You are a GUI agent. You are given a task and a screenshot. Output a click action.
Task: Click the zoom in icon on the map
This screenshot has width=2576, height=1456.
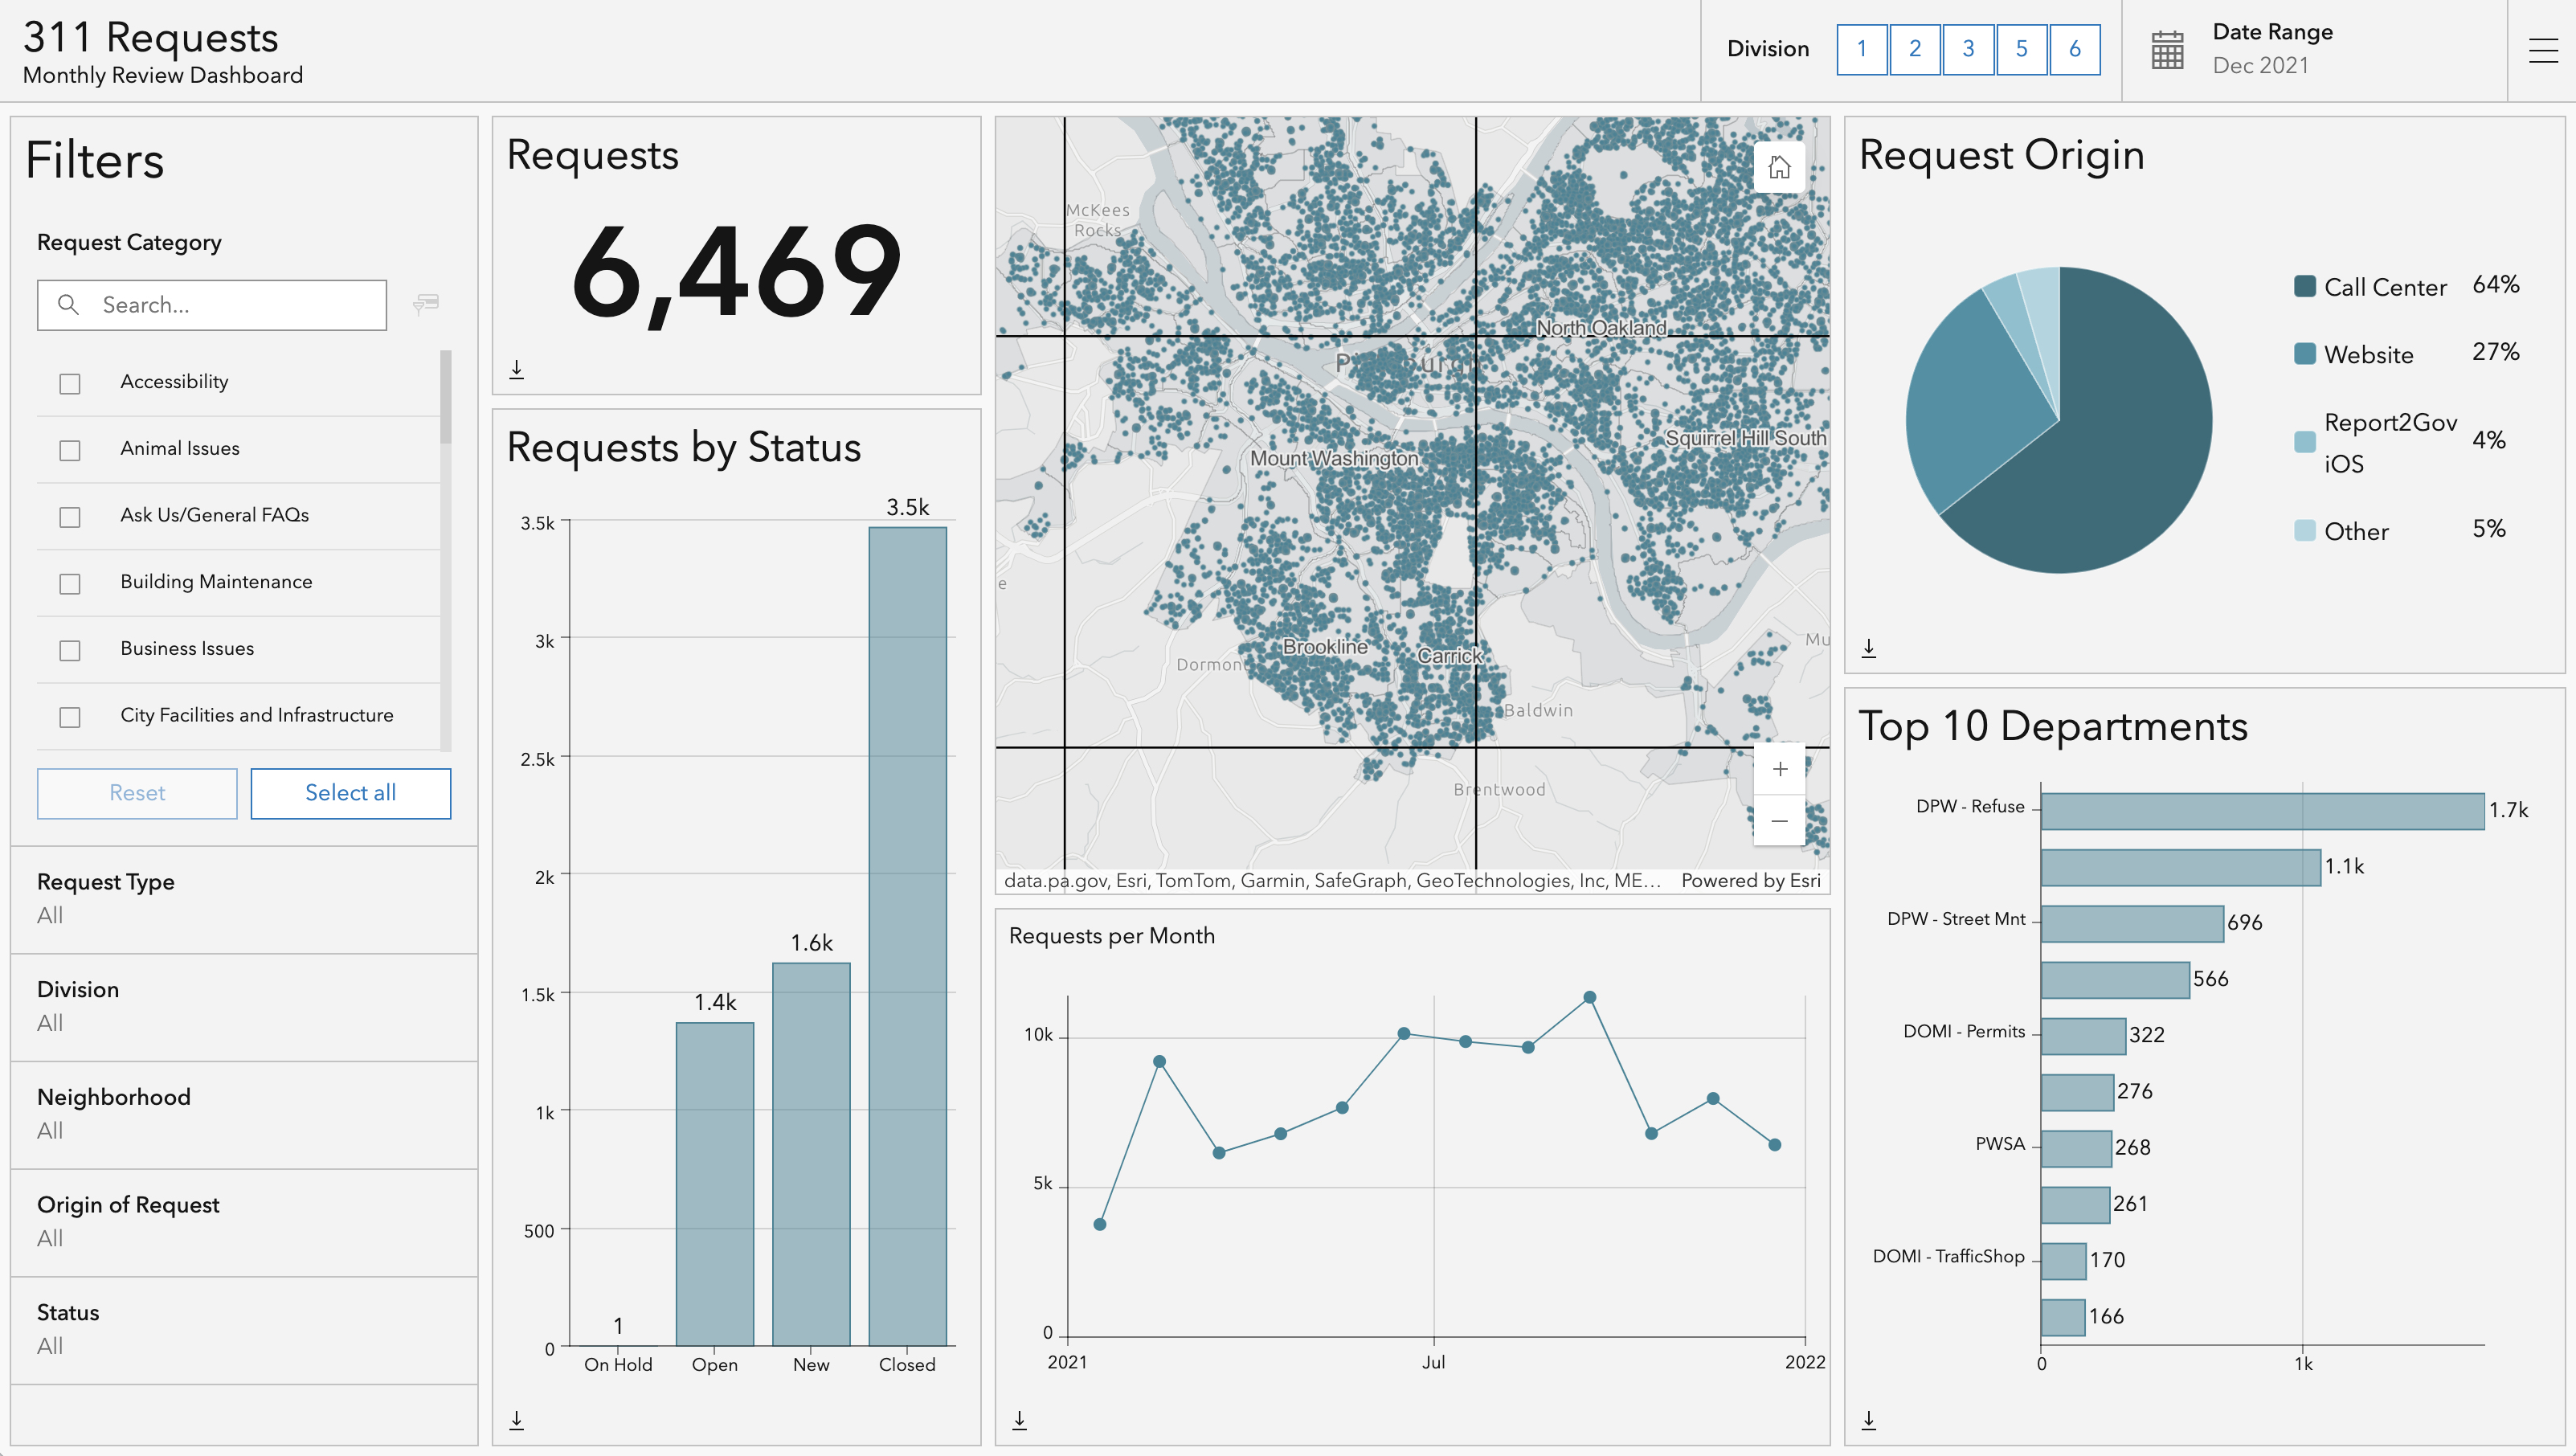click(1781, 770)
